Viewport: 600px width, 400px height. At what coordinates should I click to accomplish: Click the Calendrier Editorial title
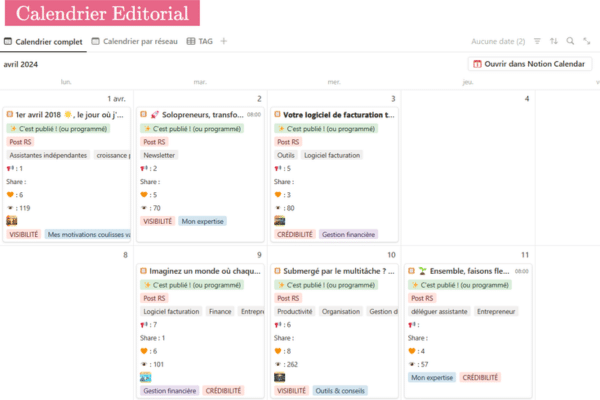[x=102, y=13]
